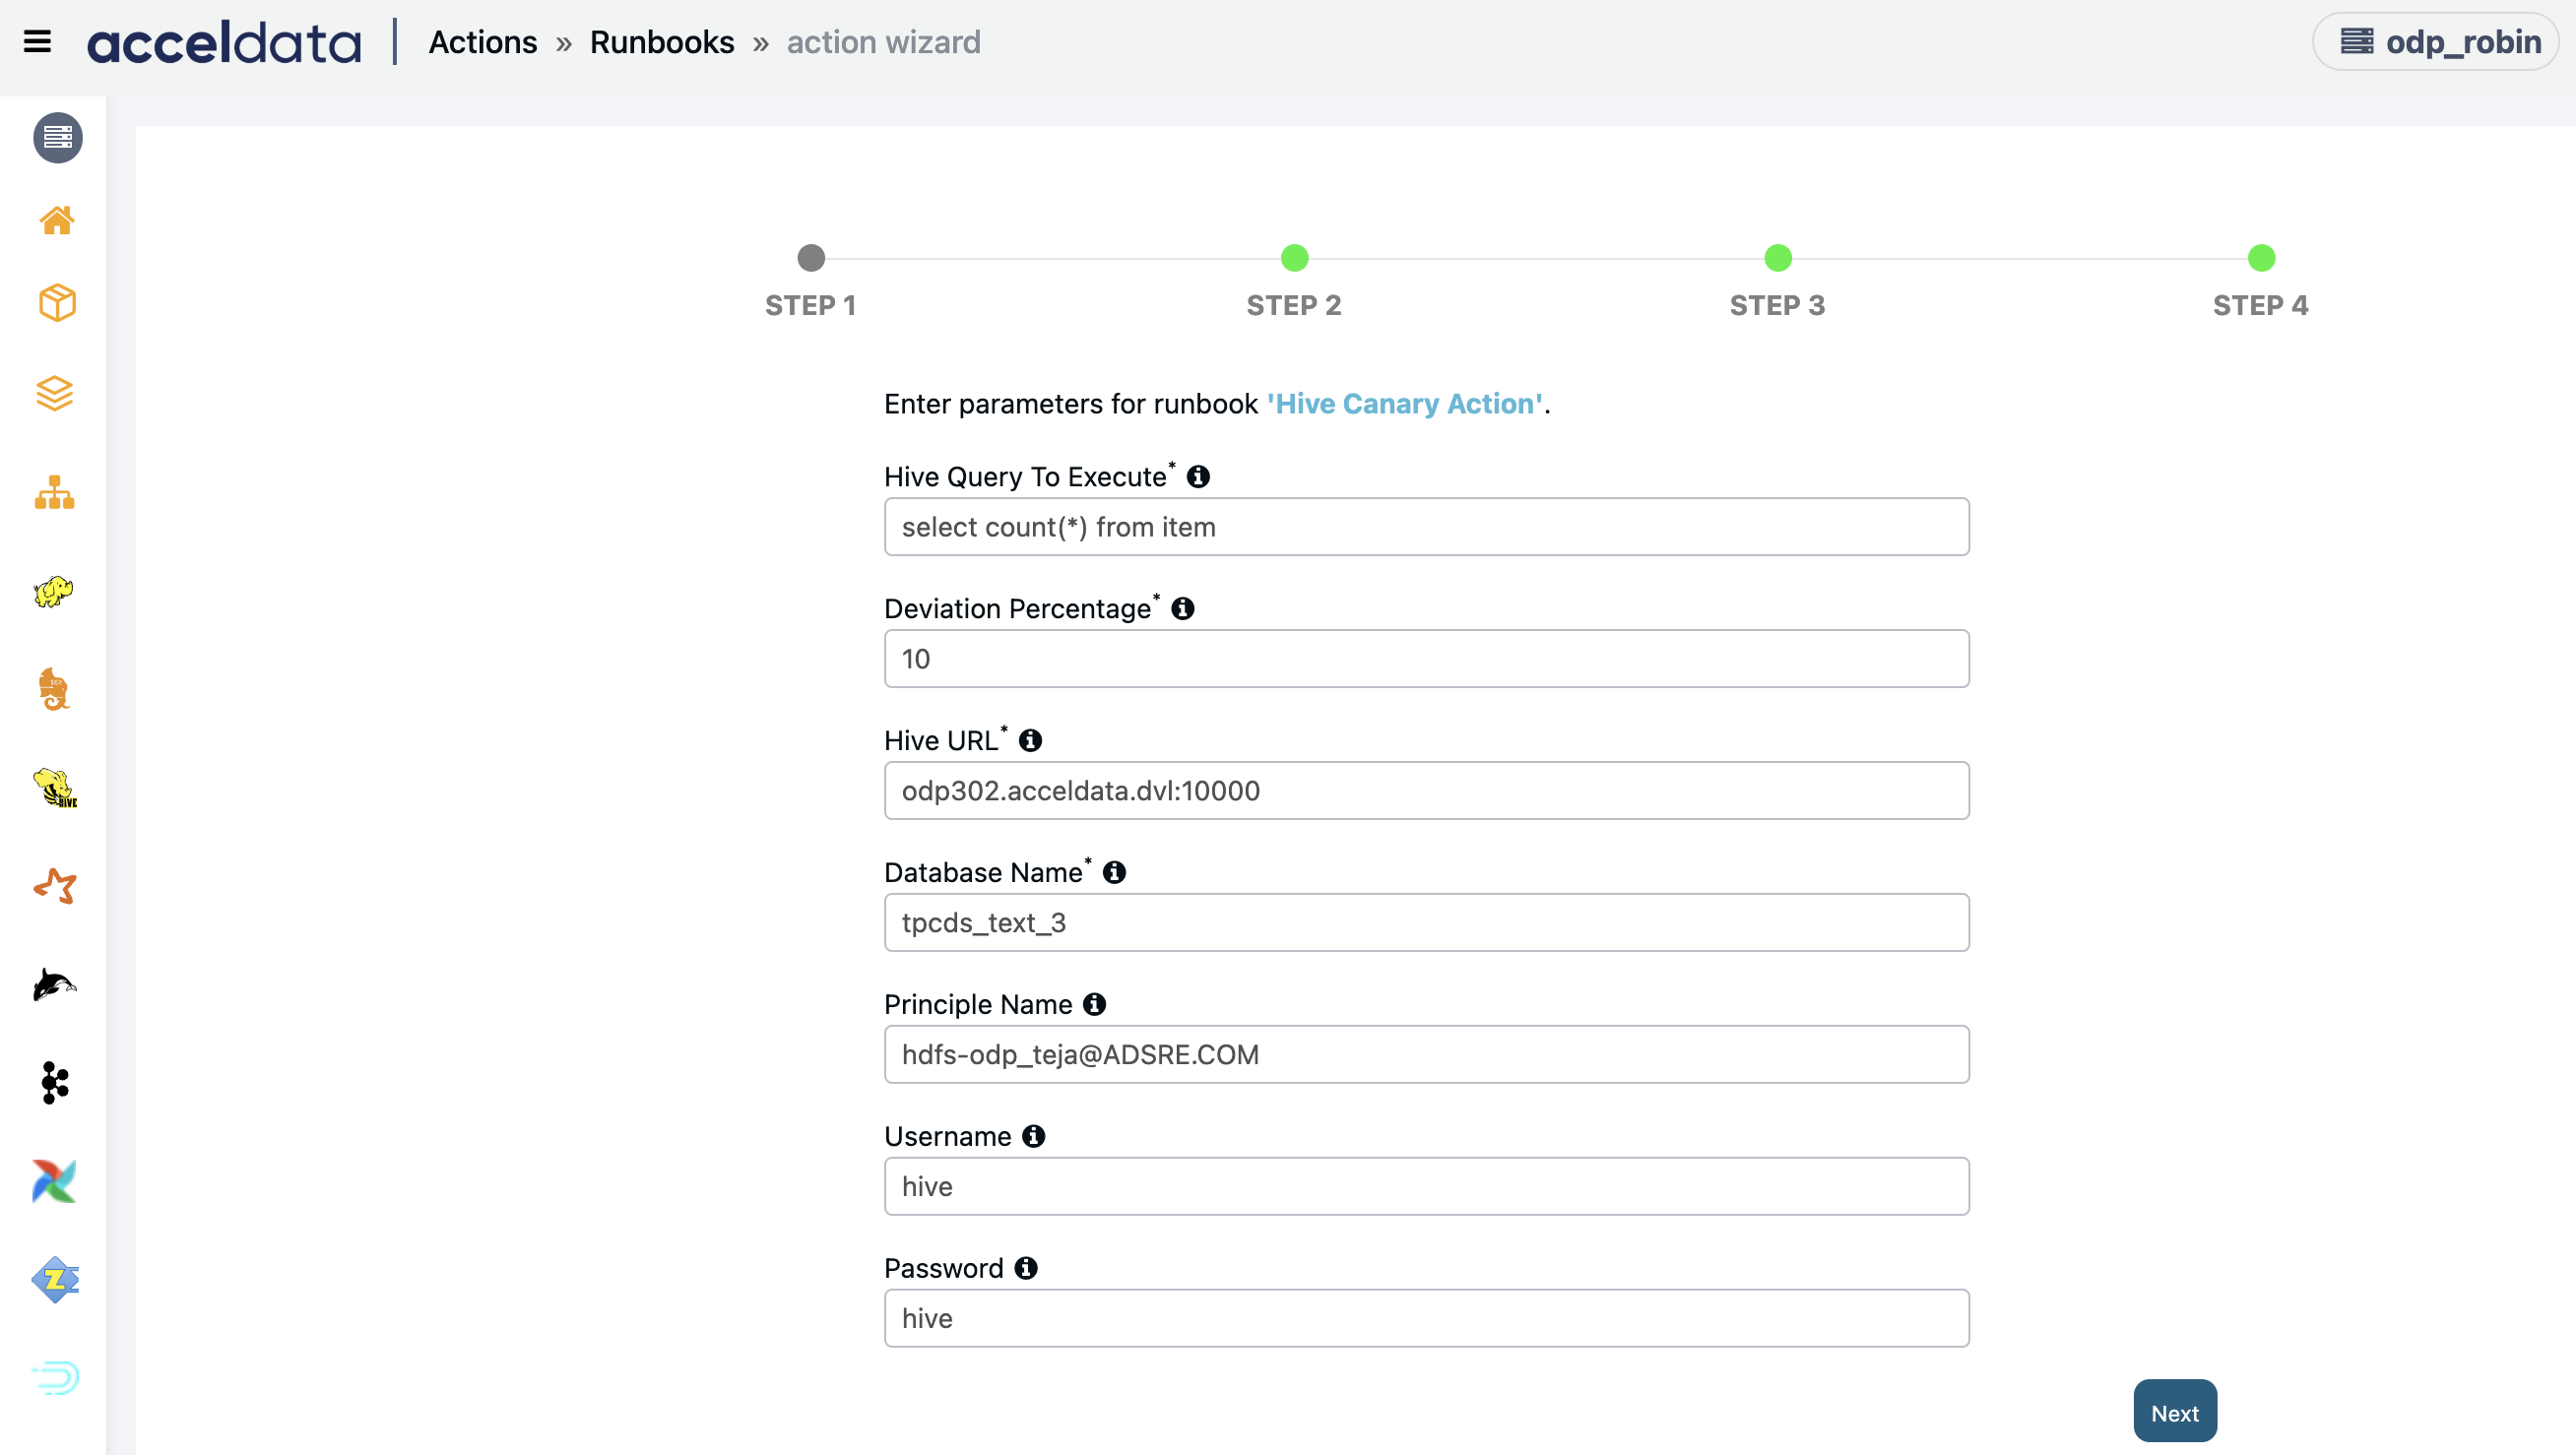
Task: Focus the Database Name field
Action: [x=1427, y=923]
